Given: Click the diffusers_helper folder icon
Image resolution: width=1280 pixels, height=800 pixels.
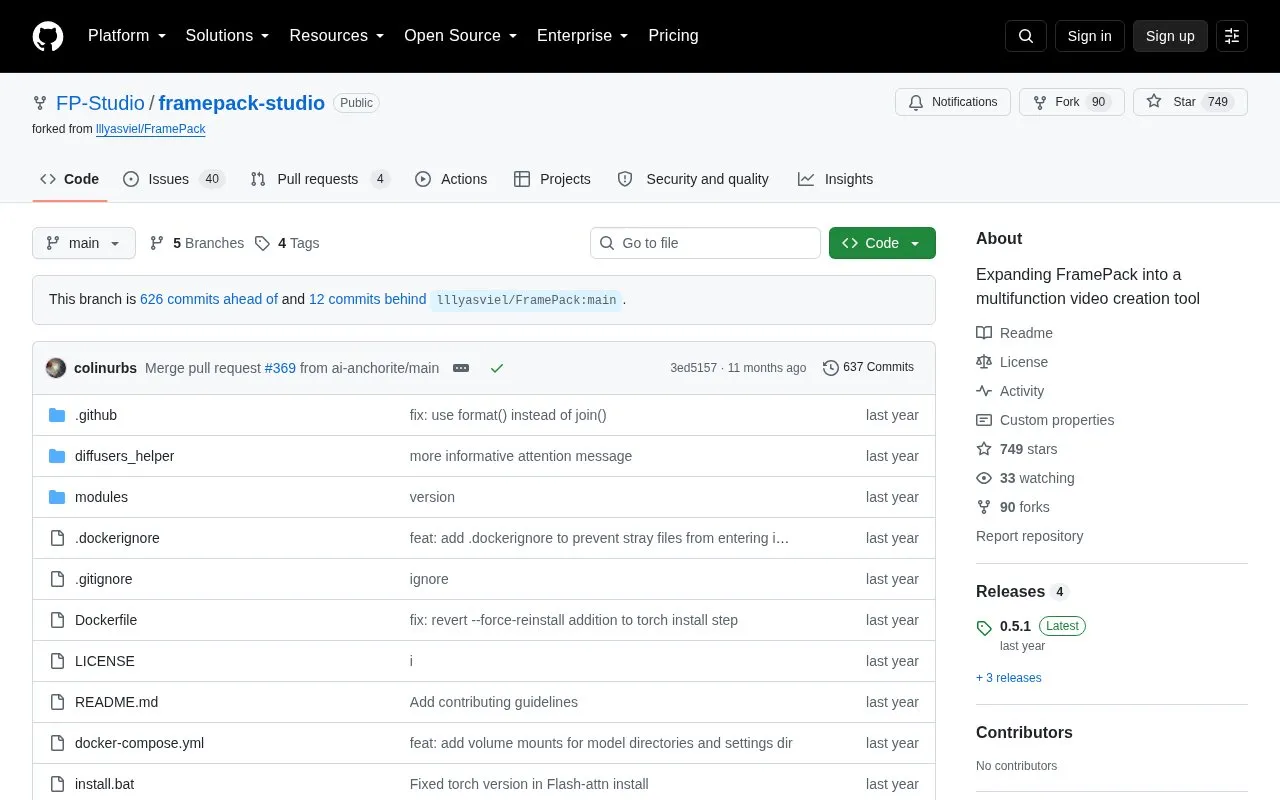Looking at the screenshot, I should click(x=57, y=456).
